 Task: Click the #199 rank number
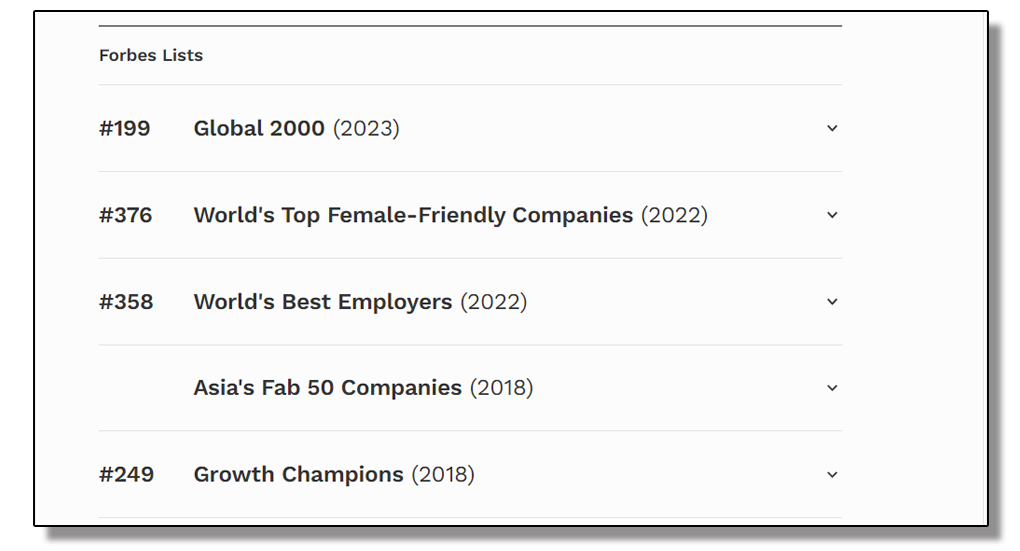(x=125, y=128)
